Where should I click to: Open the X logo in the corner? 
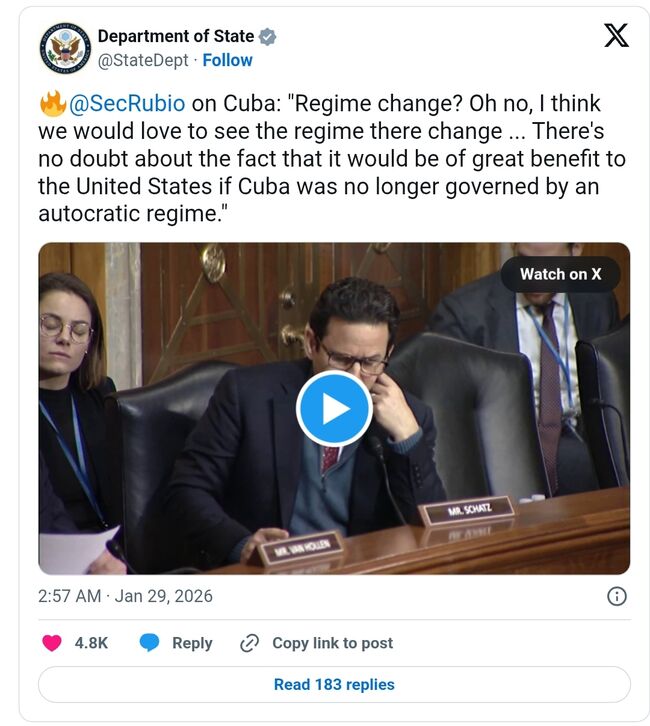pos(616,37)
